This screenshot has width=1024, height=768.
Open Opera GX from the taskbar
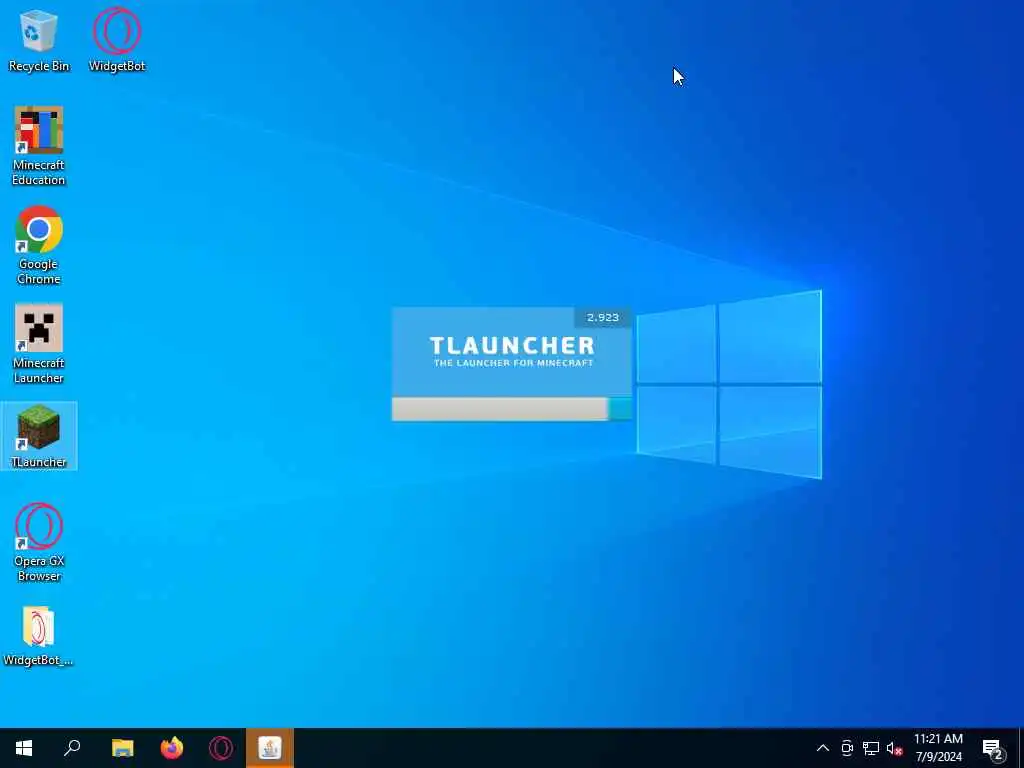pyautogui.click(x=221, y=748)
